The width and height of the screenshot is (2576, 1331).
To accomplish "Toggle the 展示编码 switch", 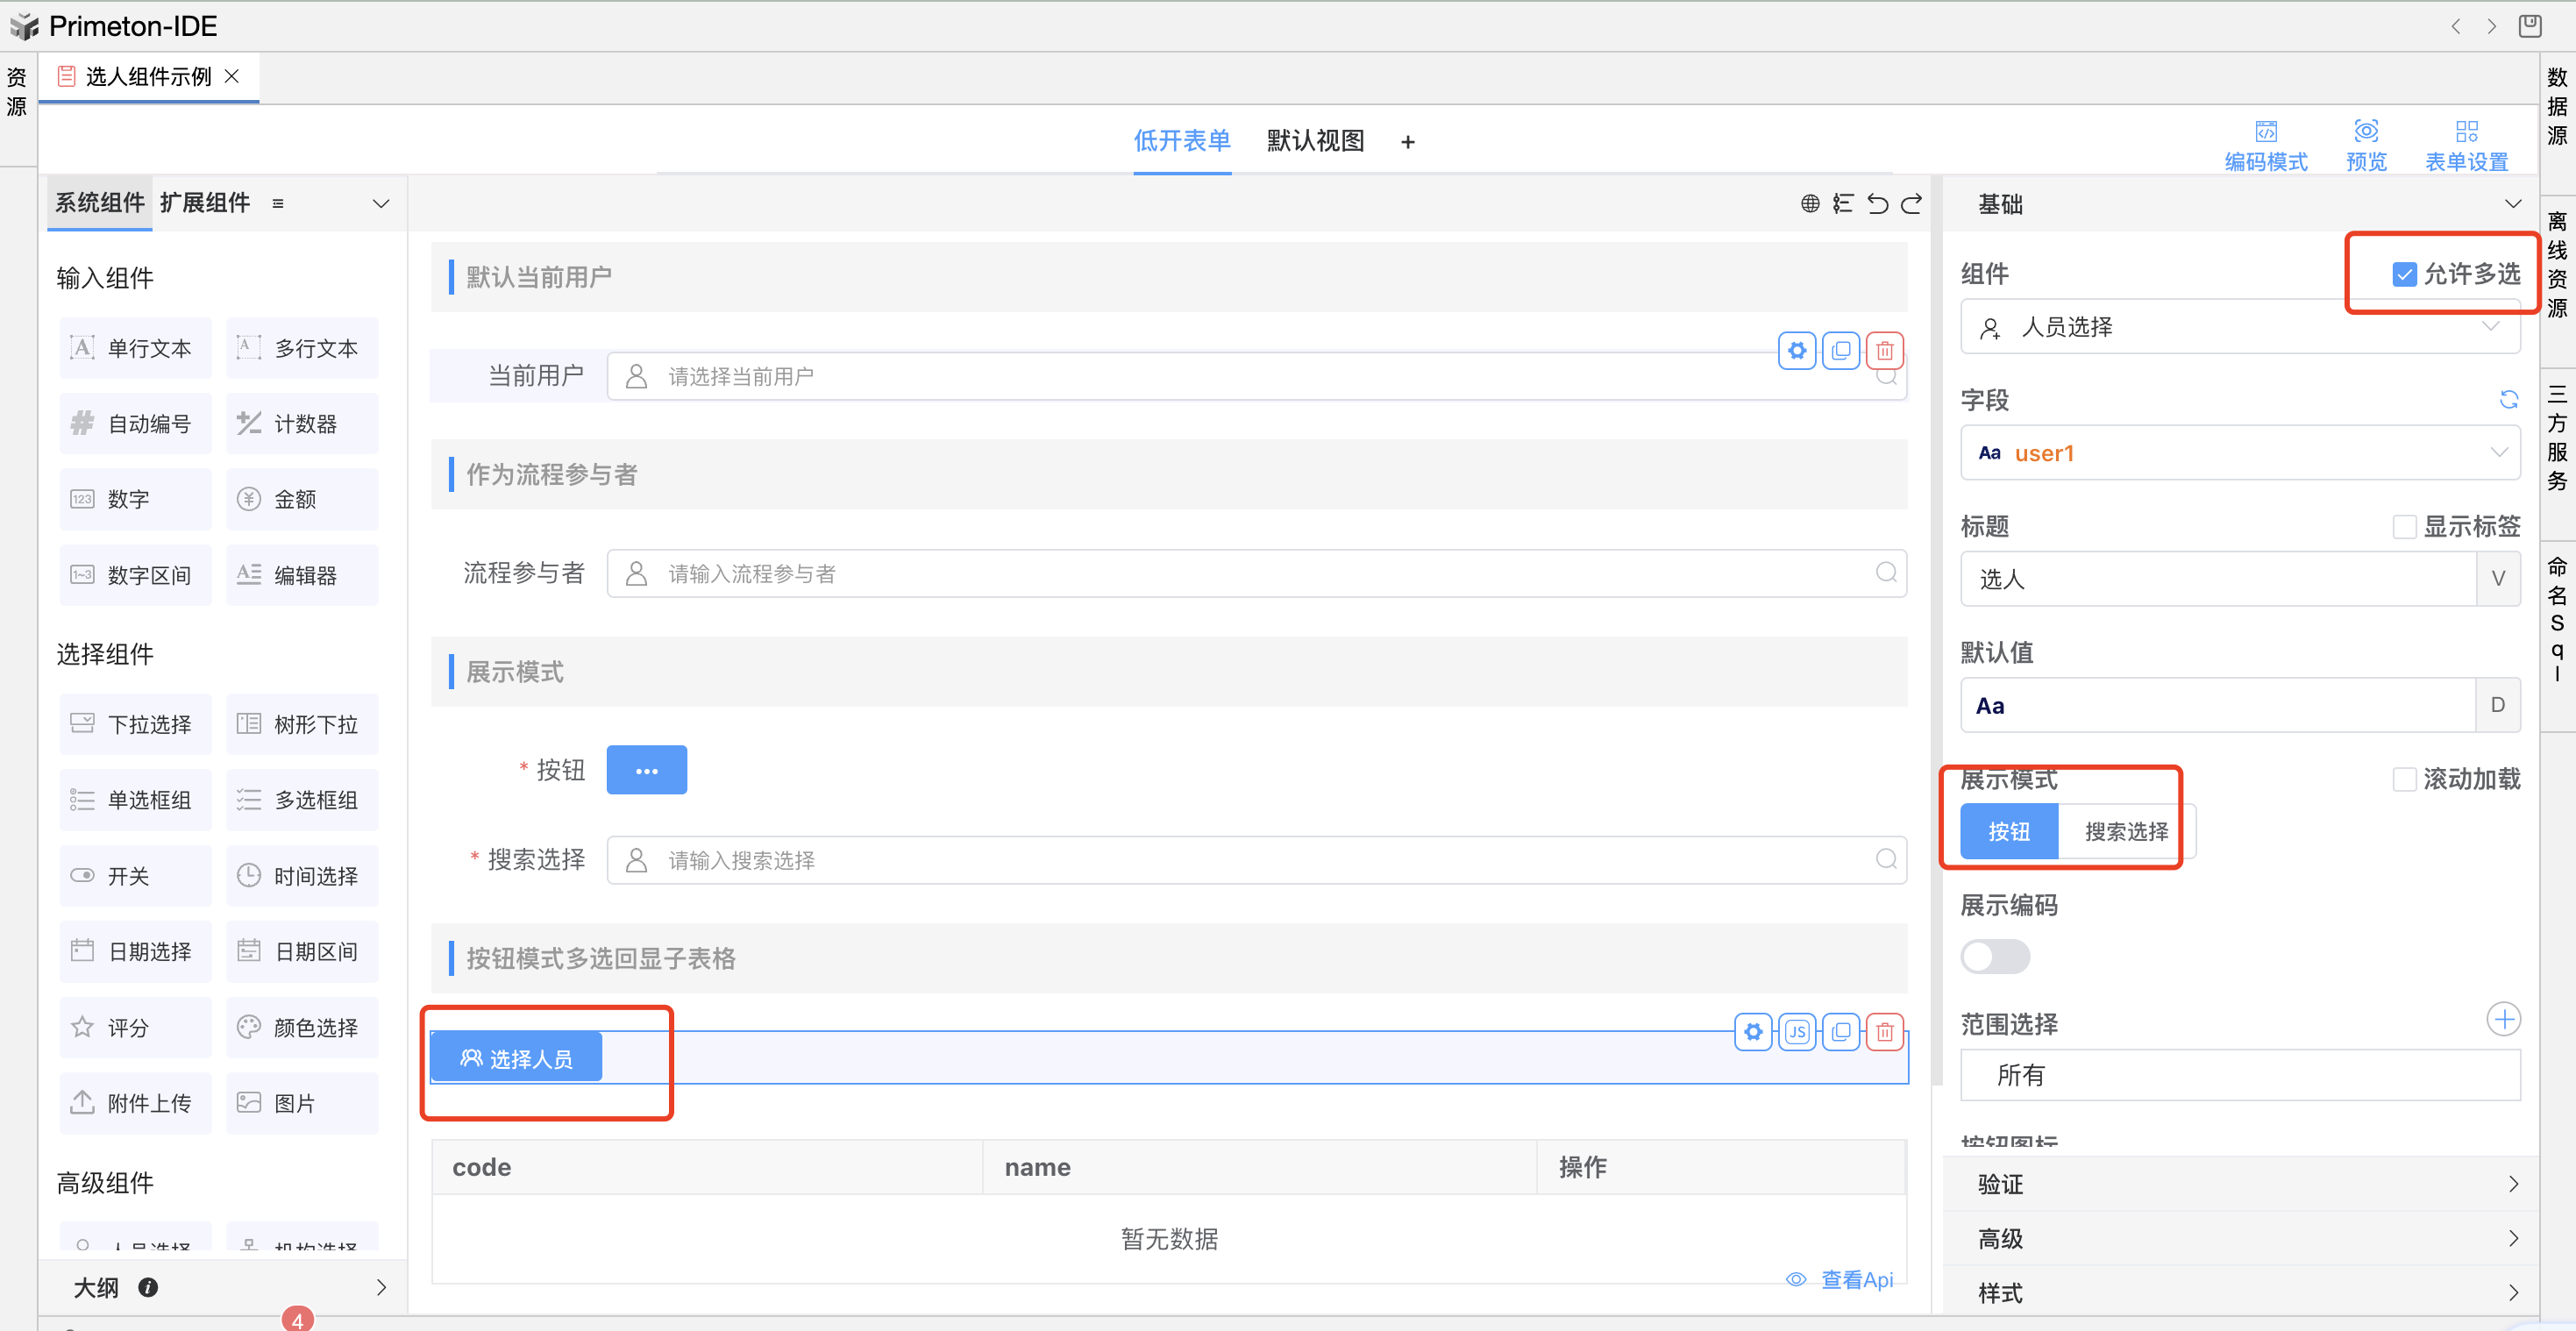I will pos(1994,957).
